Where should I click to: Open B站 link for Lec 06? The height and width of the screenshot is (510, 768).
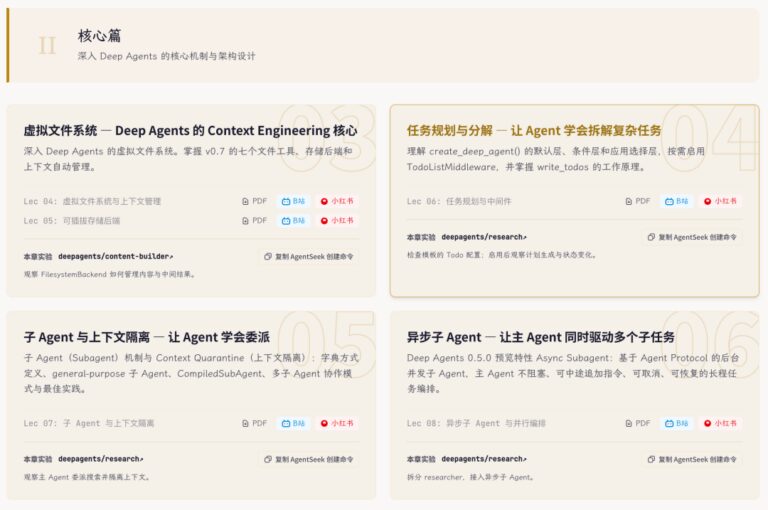pyautogui.click(x=676, y=201)
